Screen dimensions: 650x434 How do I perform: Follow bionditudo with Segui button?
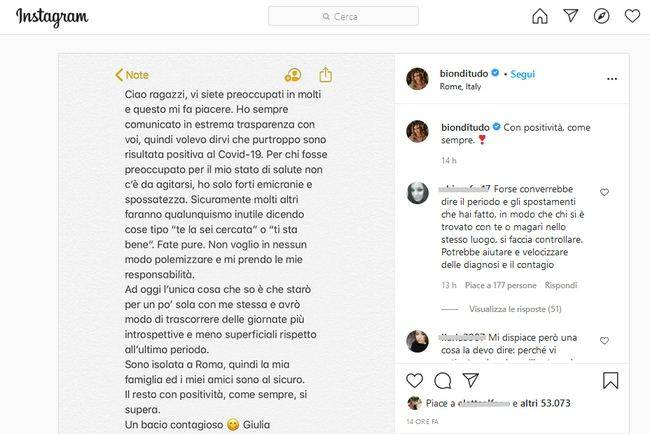point(522,74)
